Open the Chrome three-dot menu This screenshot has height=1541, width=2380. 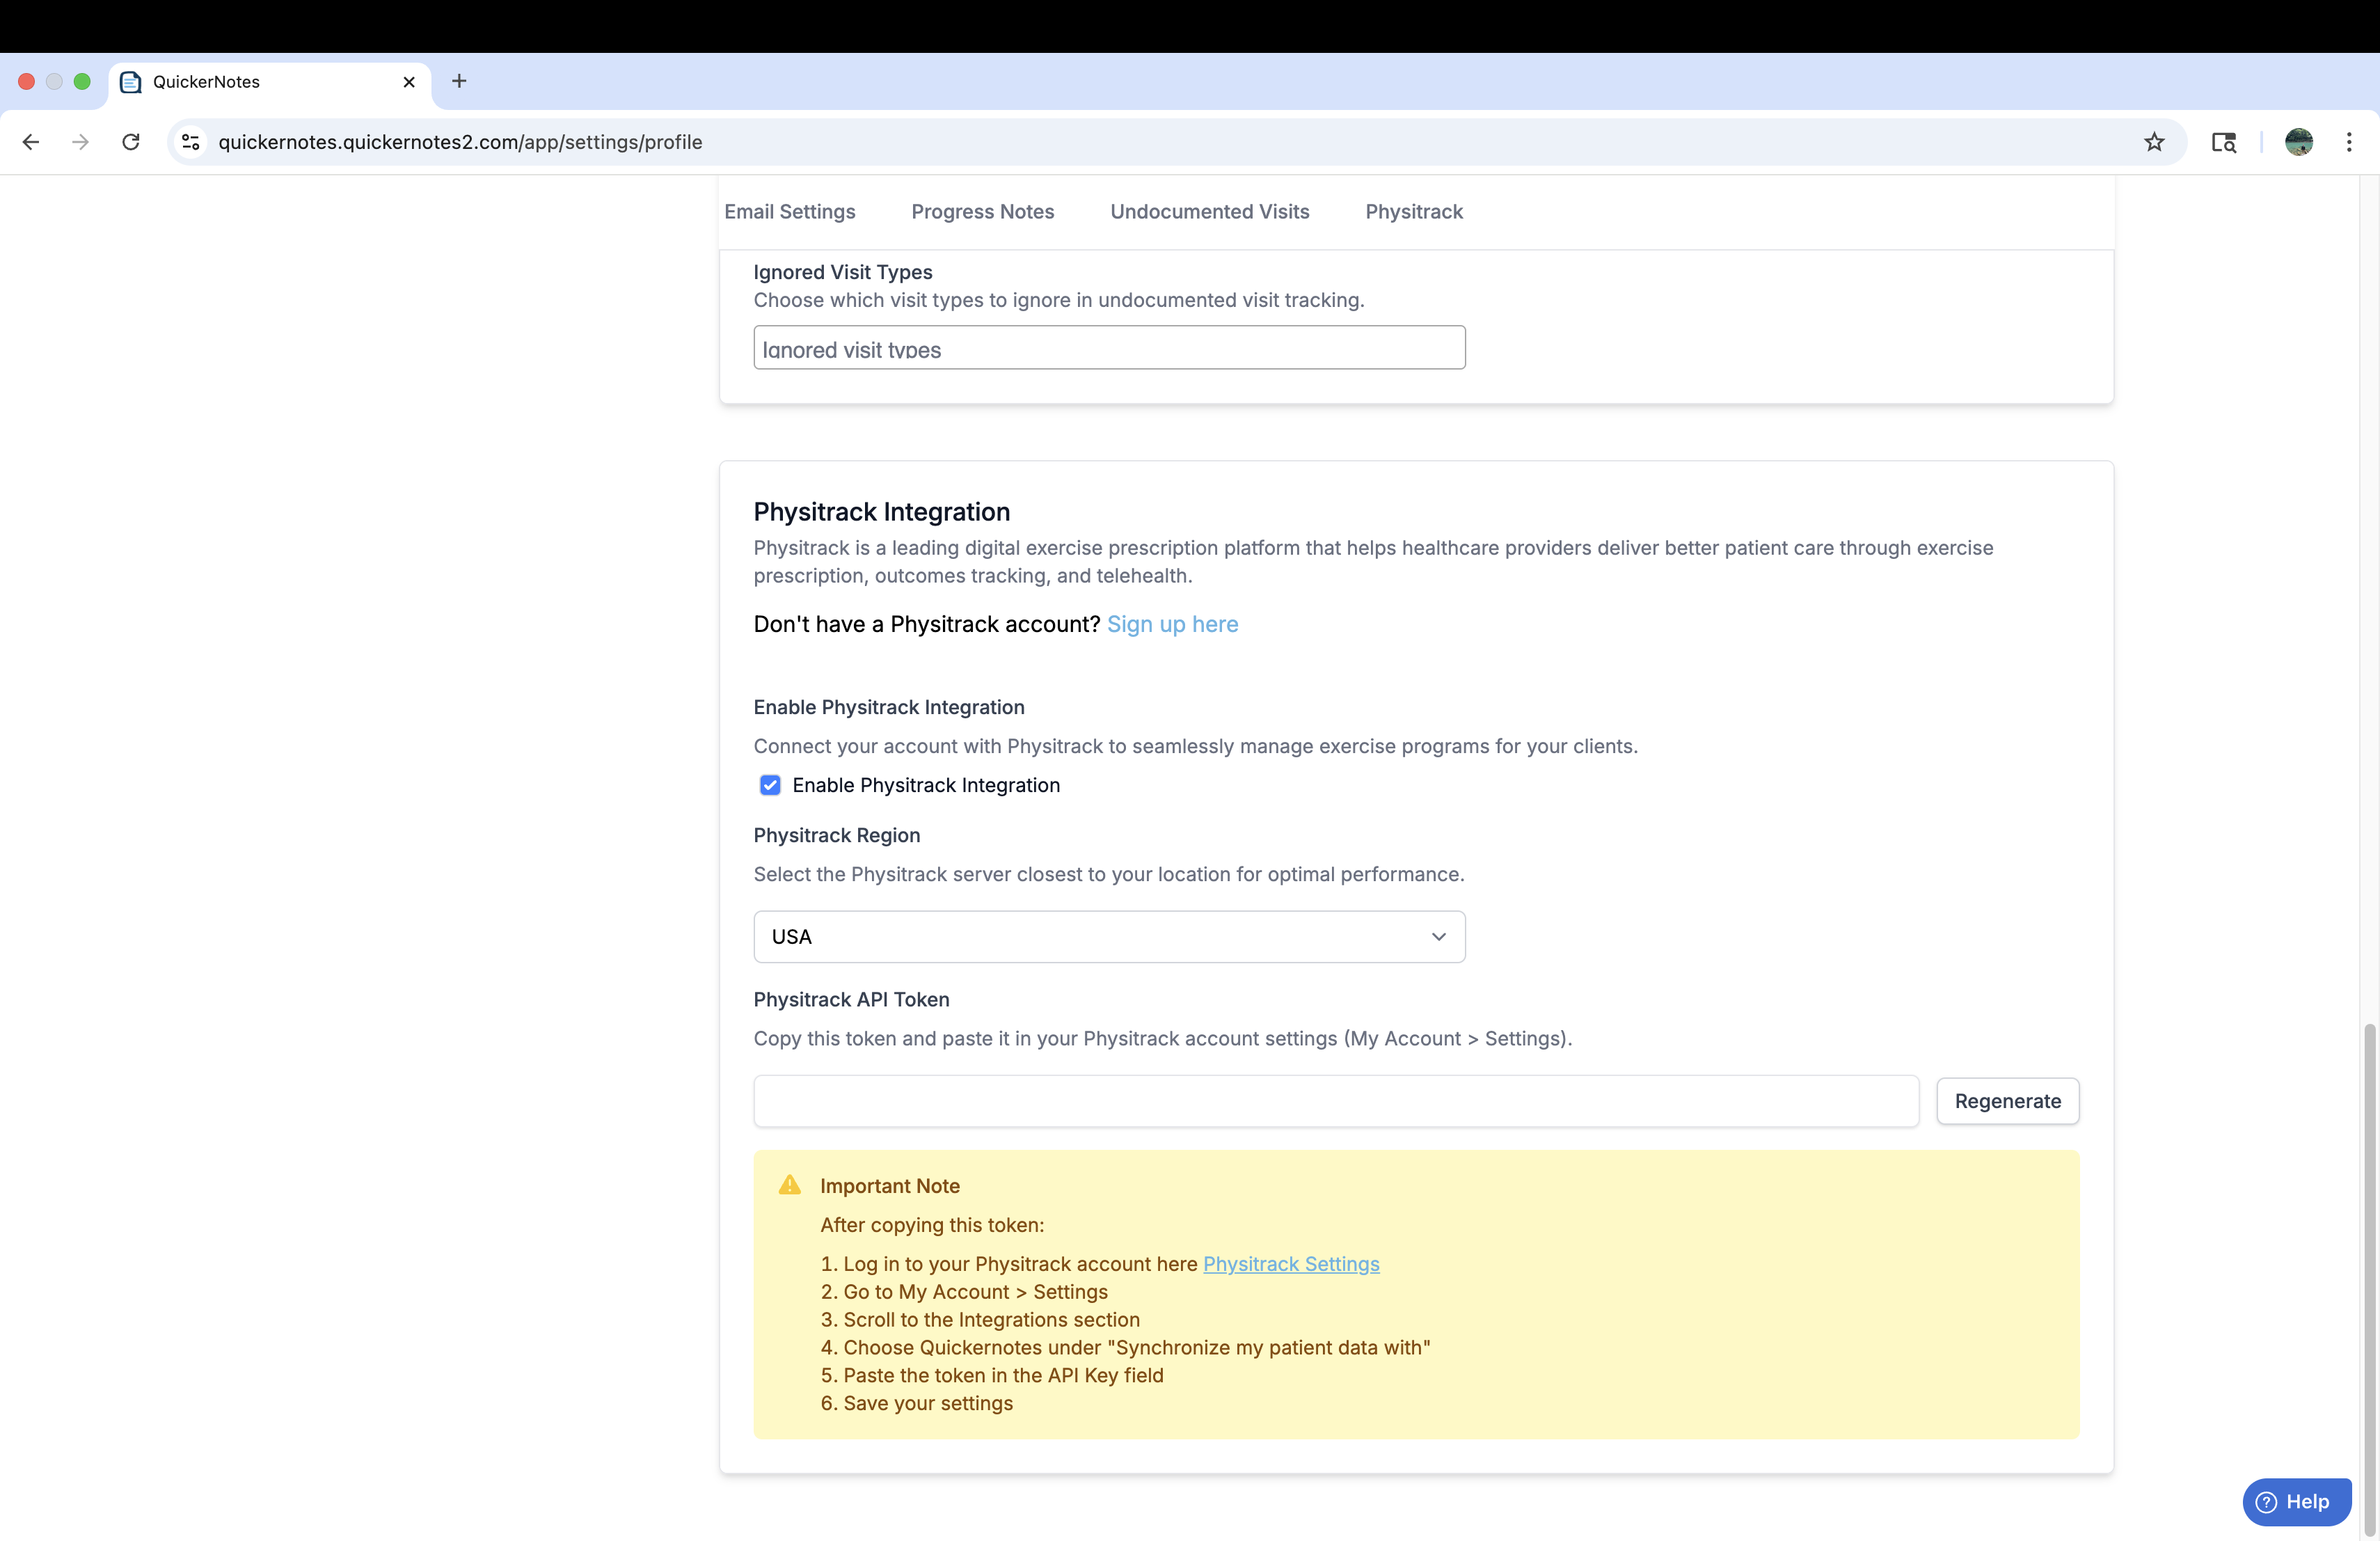click(x=2349, y=142)
